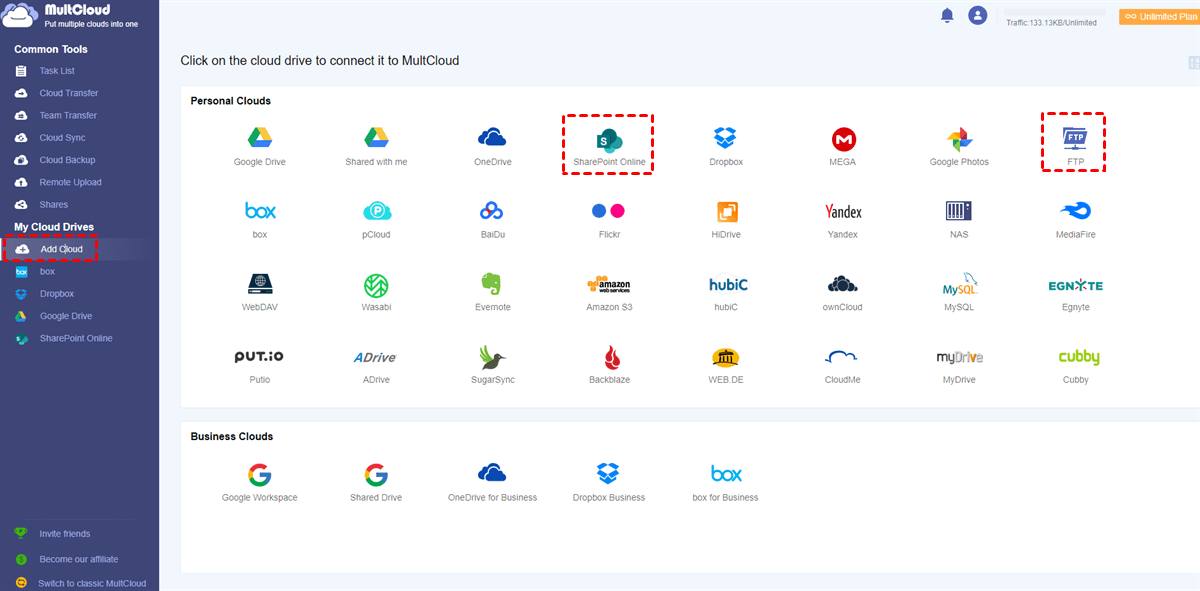This screenshot has height=591, width=1200.
Task: Choose BaiDu cloud
Action: tap(492, 219)
